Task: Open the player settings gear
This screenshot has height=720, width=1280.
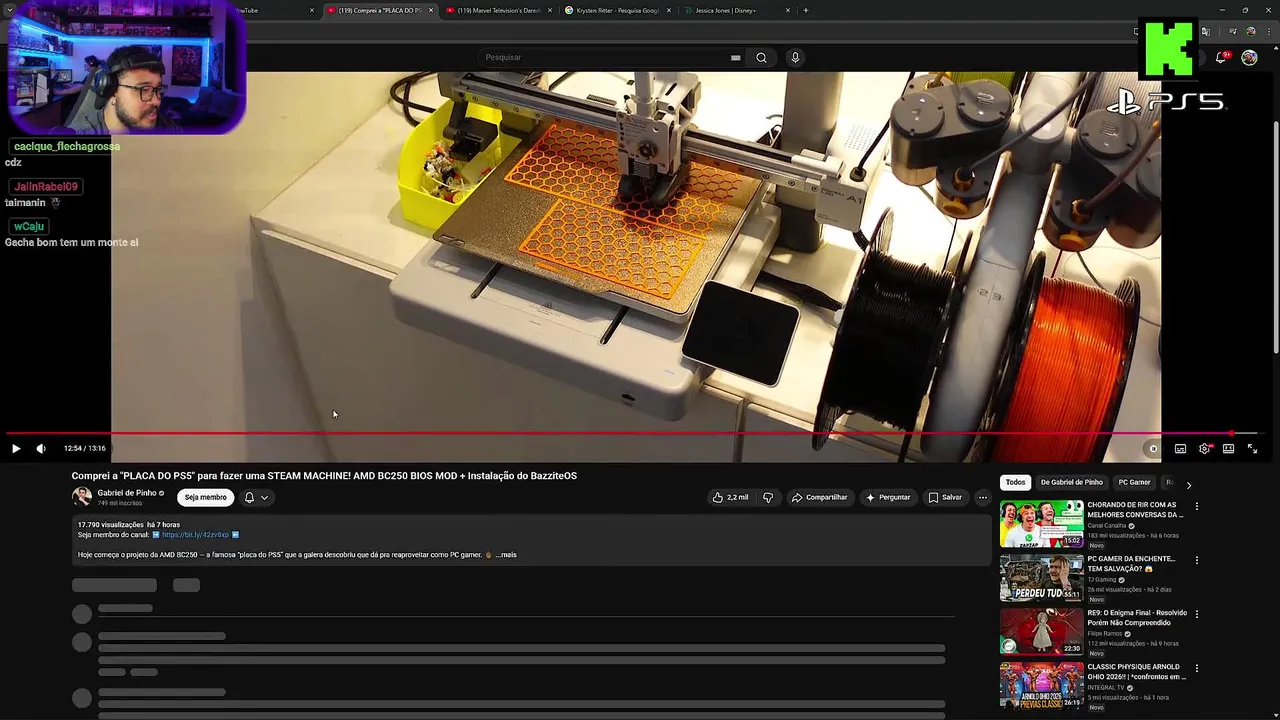Action: (1204, 449)
